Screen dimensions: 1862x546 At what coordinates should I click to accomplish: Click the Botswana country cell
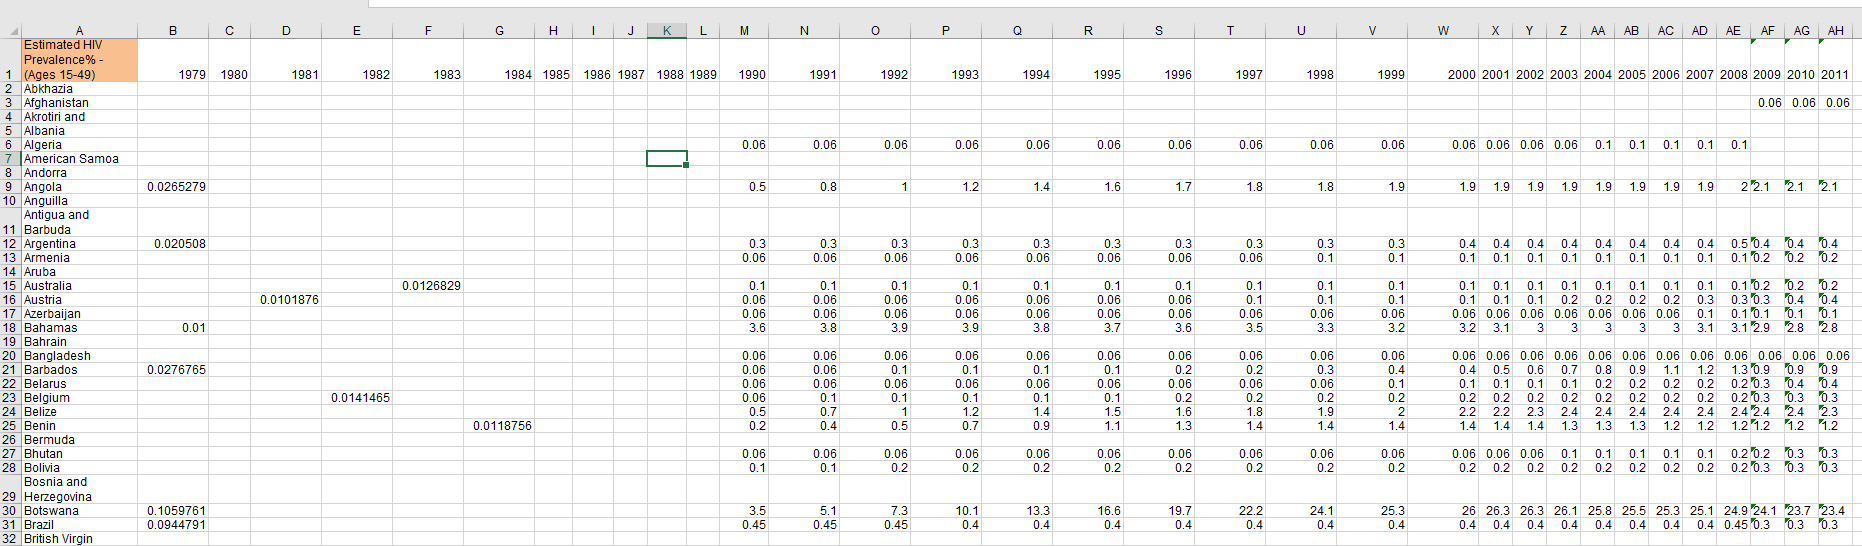(x=80, y=511)
